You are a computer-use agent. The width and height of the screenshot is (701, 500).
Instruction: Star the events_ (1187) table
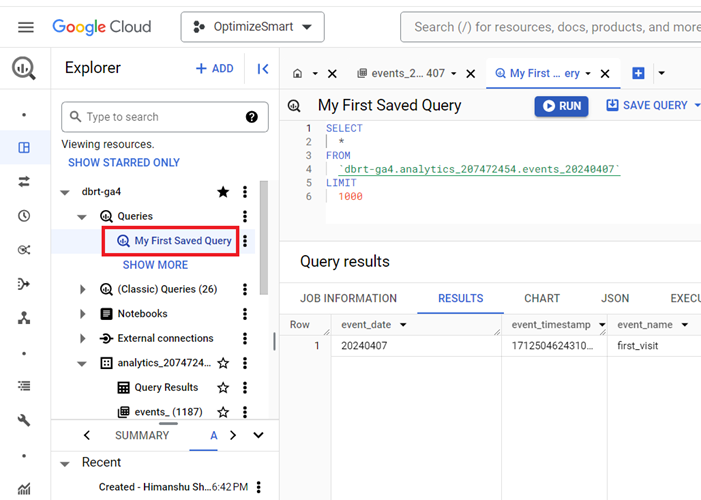[223, 412]
